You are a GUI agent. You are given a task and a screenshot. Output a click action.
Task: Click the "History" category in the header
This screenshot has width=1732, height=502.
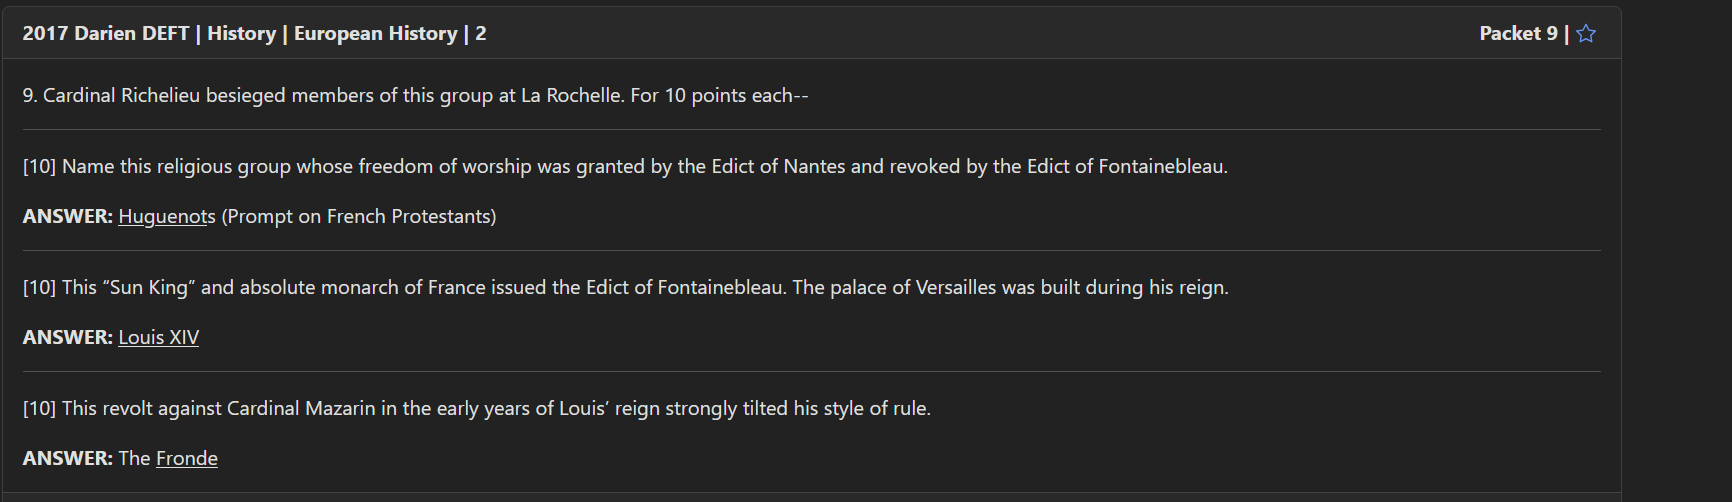point(241,34)
